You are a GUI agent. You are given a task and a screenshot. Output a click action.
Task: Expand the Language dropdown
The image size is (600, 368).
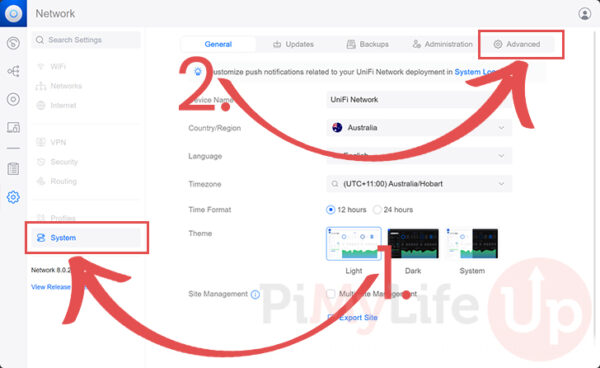[419, 156]
